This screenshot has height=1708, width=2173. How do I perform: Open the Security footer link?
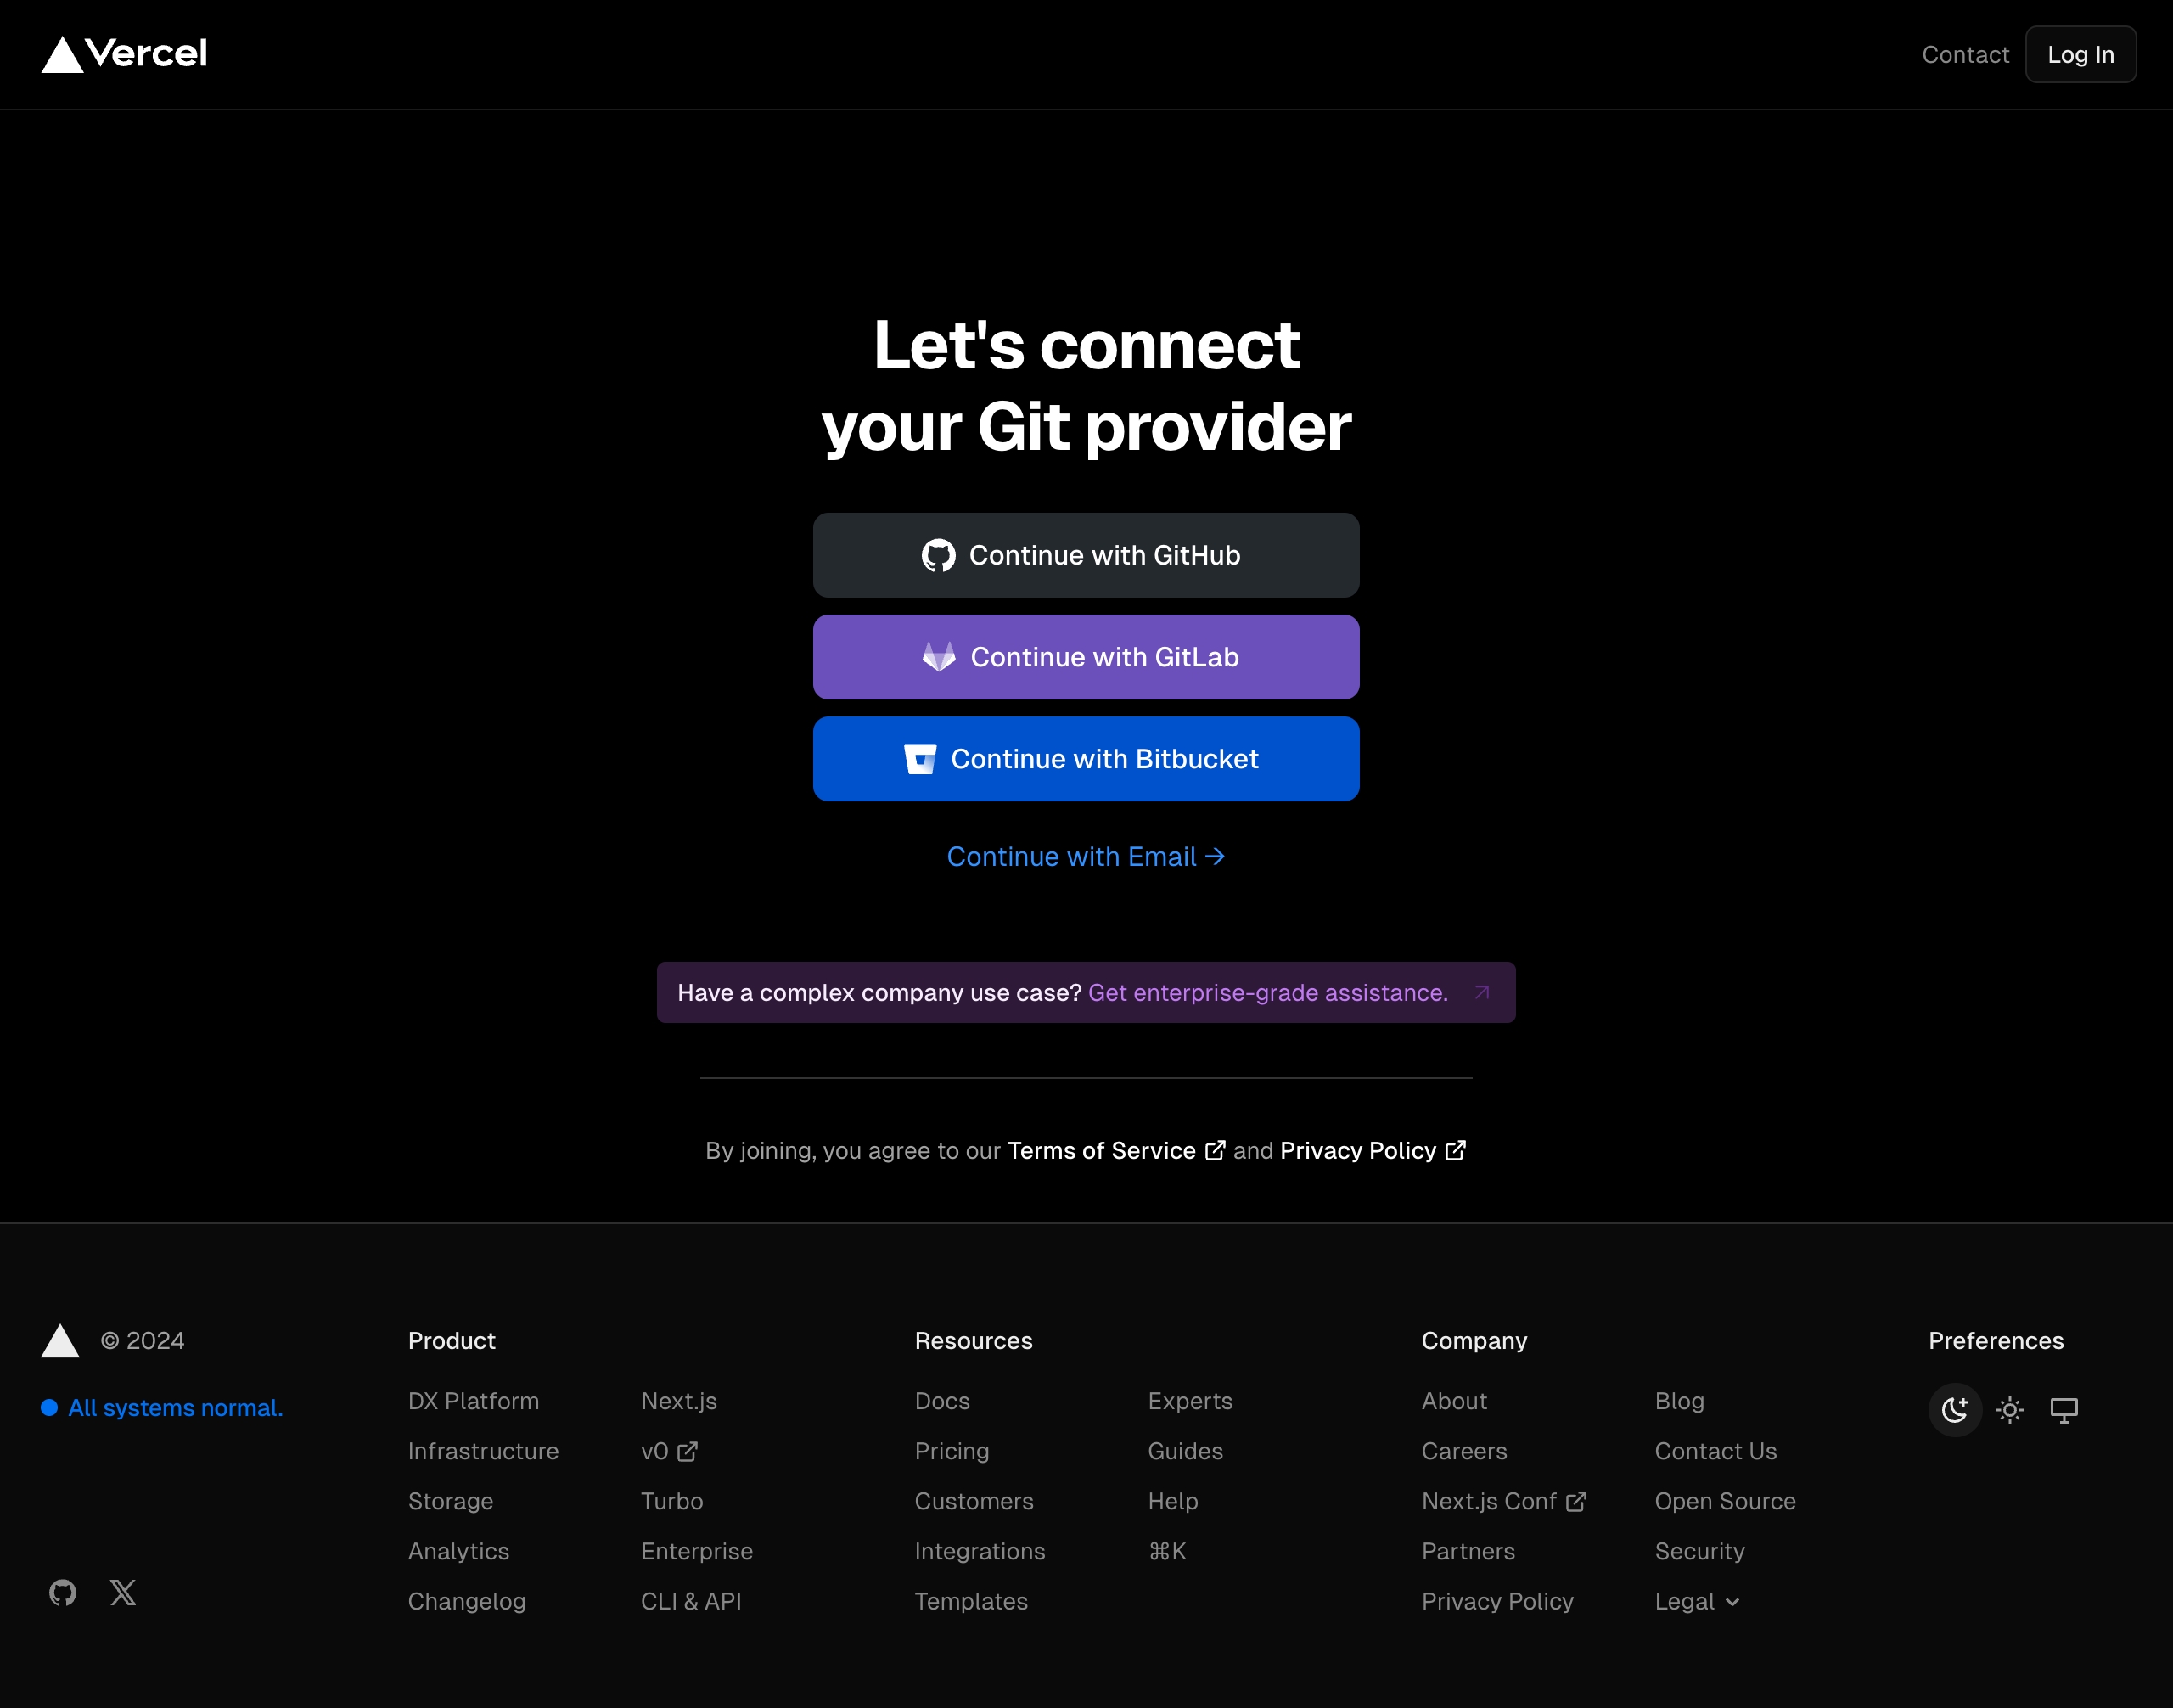pyautogui.click(x=1700, y=1551)
